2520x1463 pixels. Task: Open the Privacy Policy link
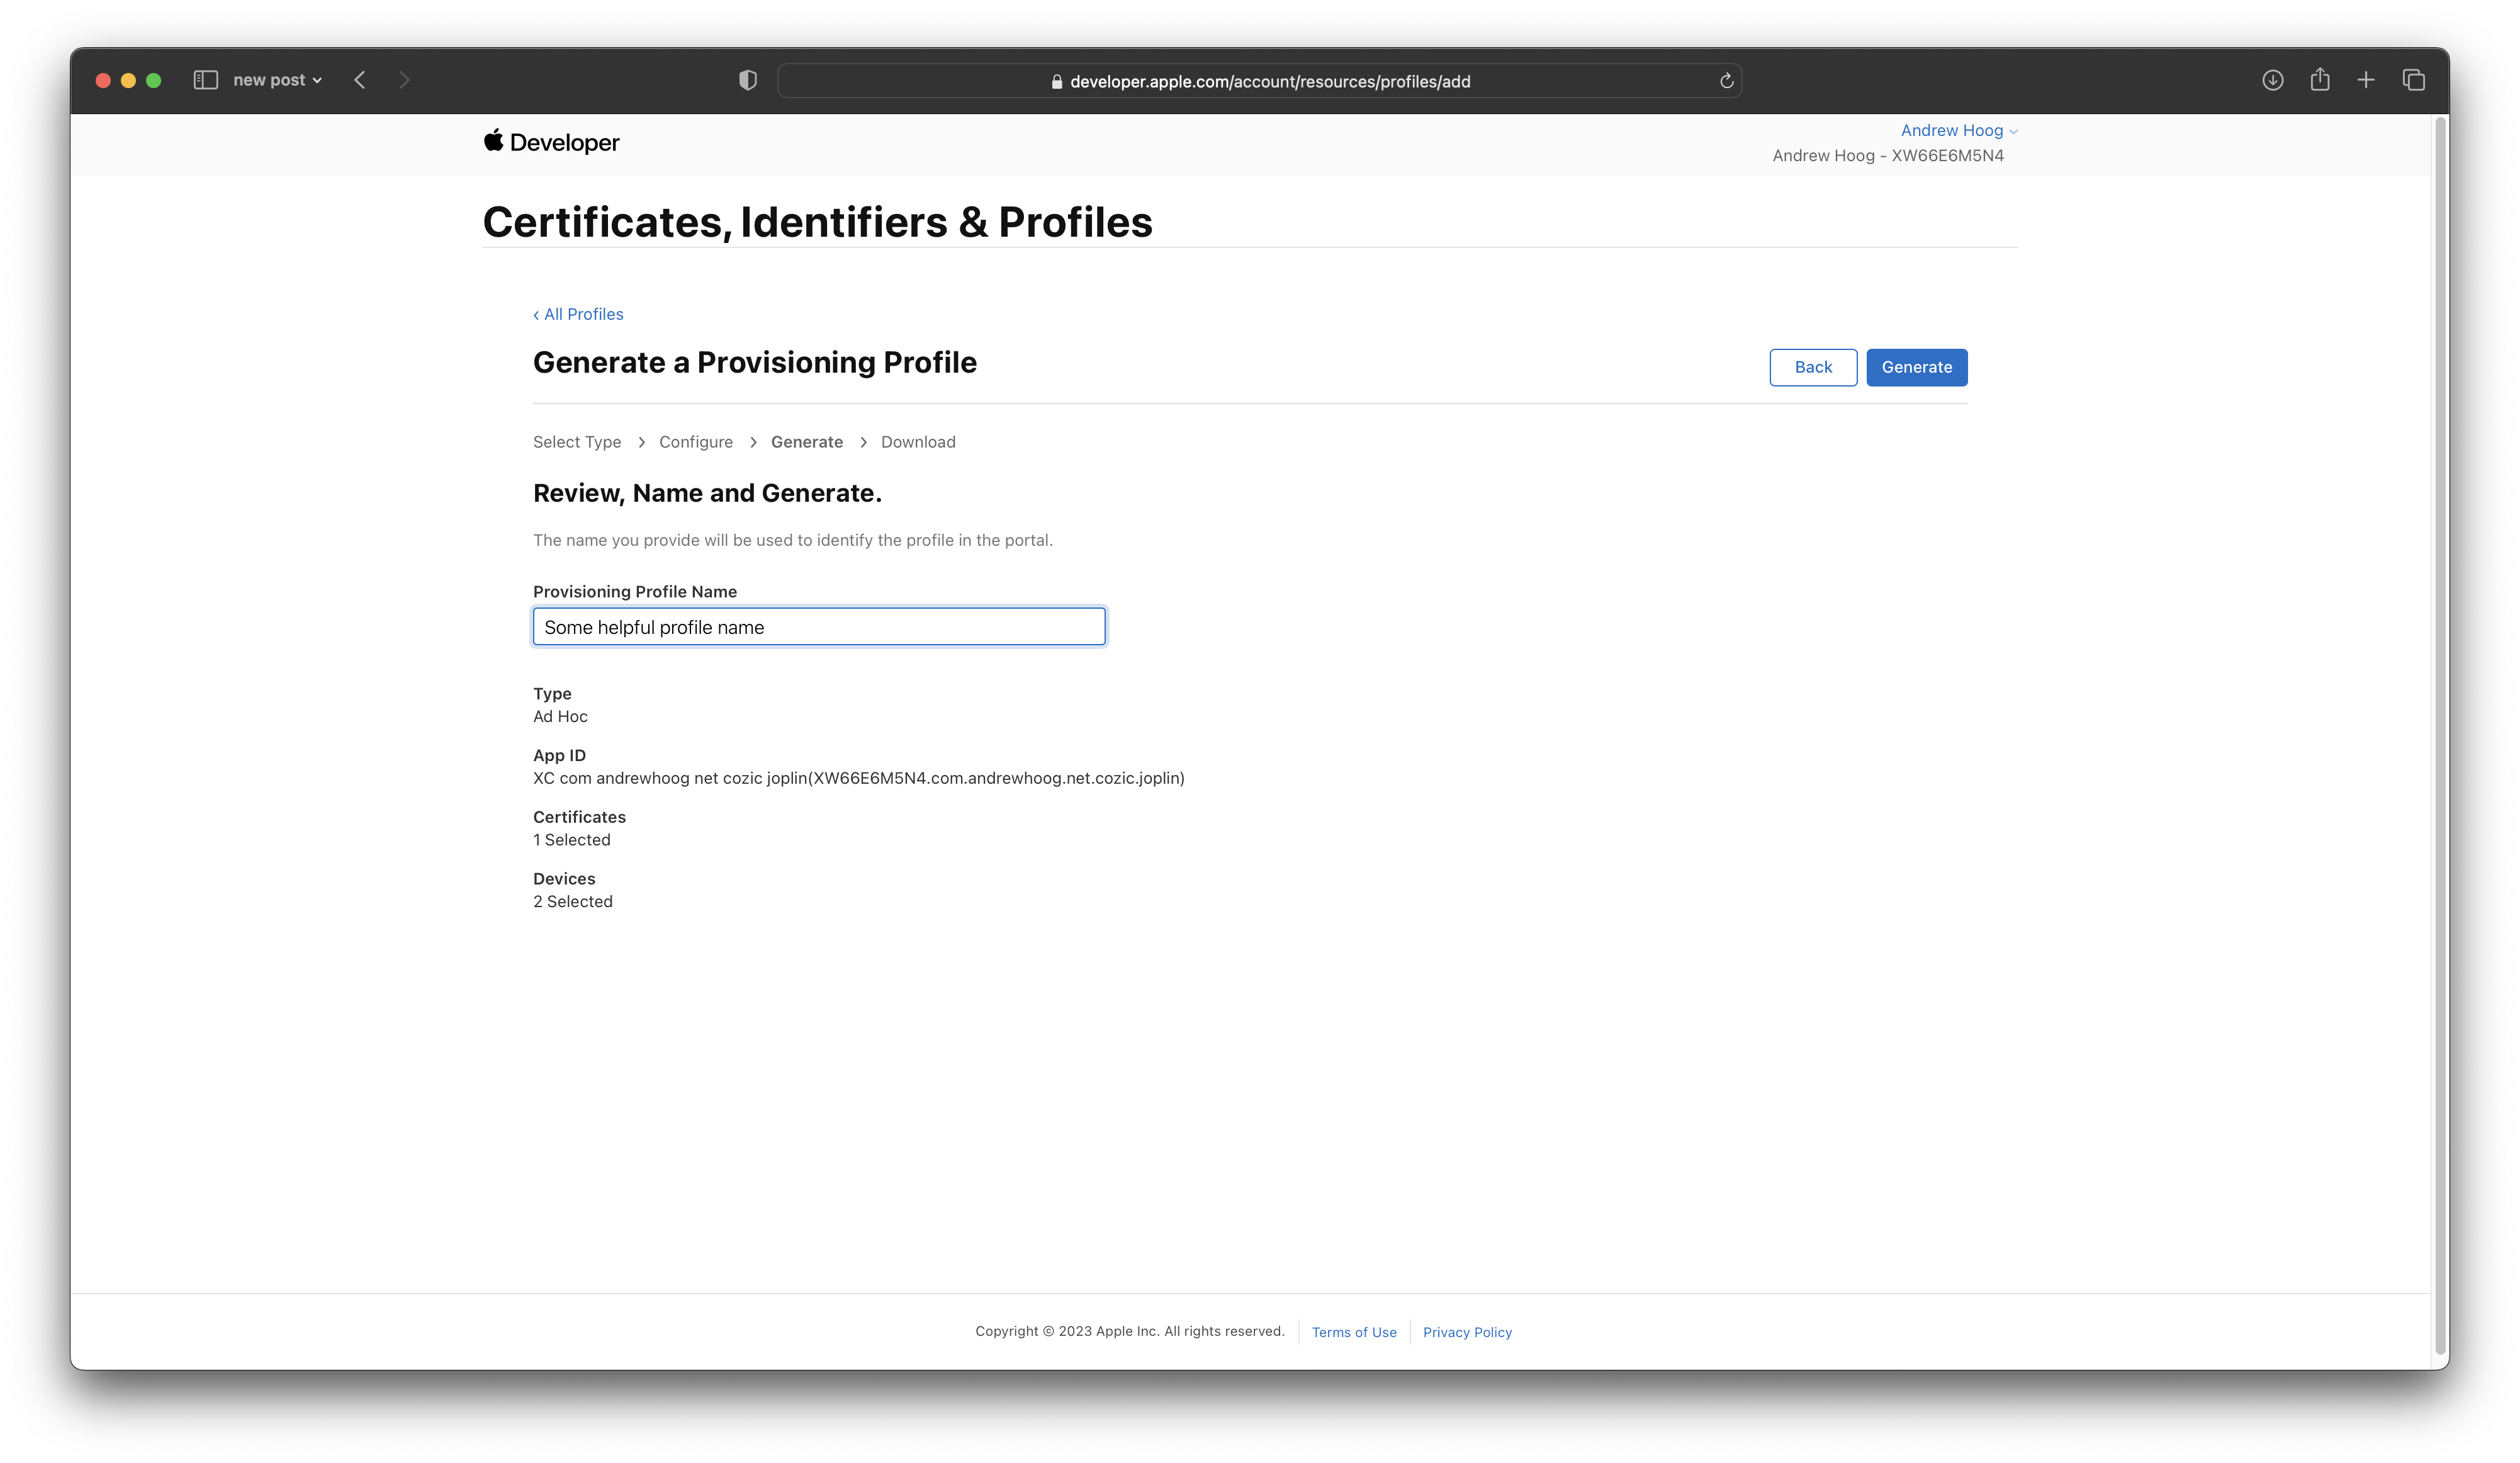(x=1466, y=1332)
